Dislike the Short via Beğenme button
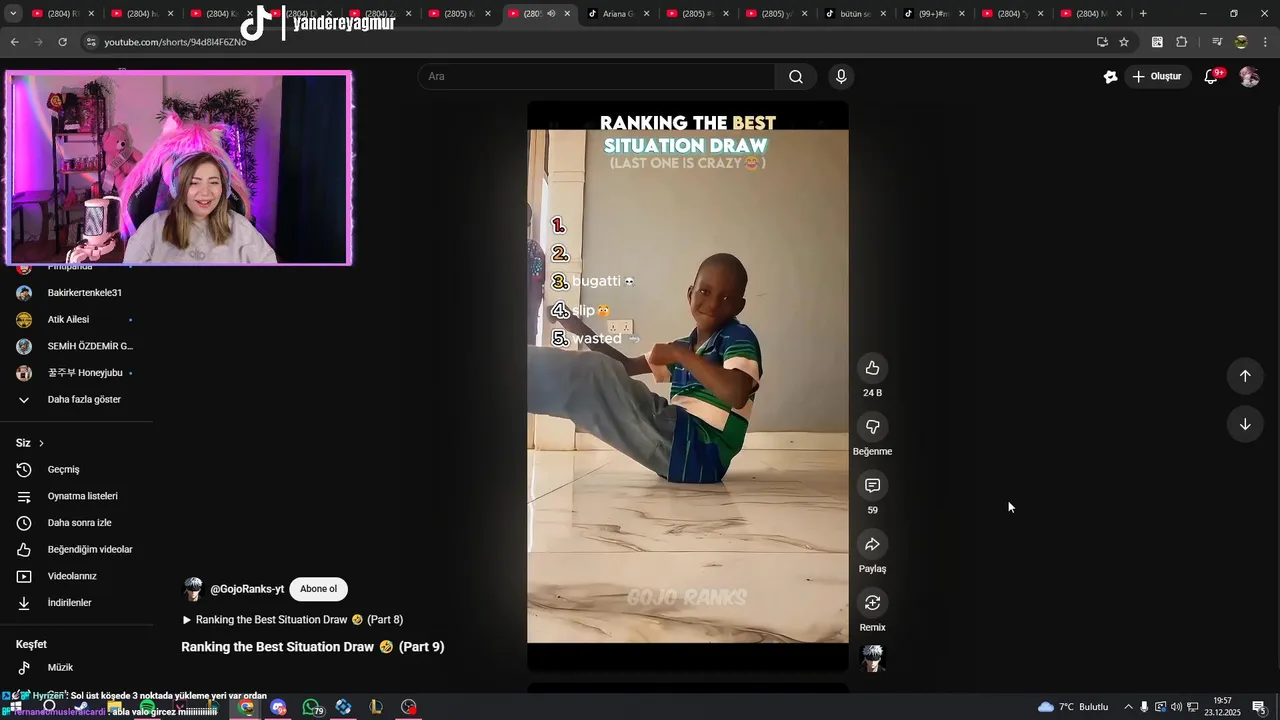Image resolution: width=1280 pixels, height=720 pixels. (872, 427)
